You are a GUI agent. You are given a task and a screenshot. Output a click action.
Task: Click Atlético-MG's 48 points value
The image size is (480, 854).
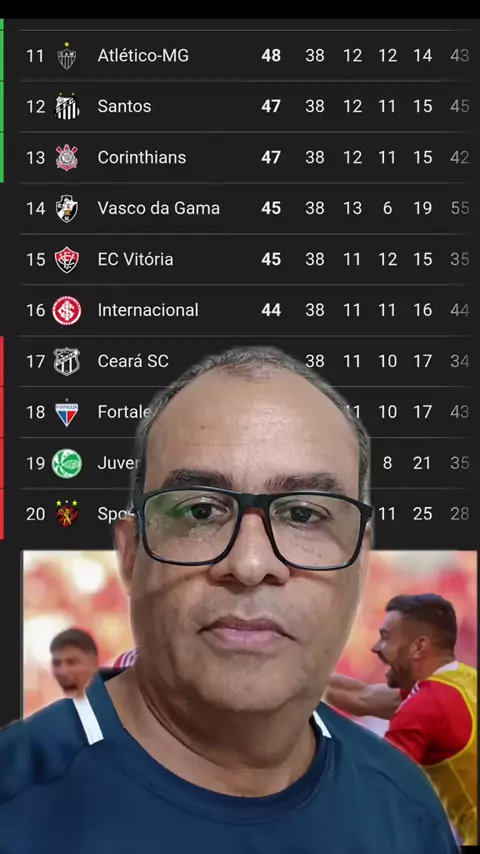coord(271,56)
